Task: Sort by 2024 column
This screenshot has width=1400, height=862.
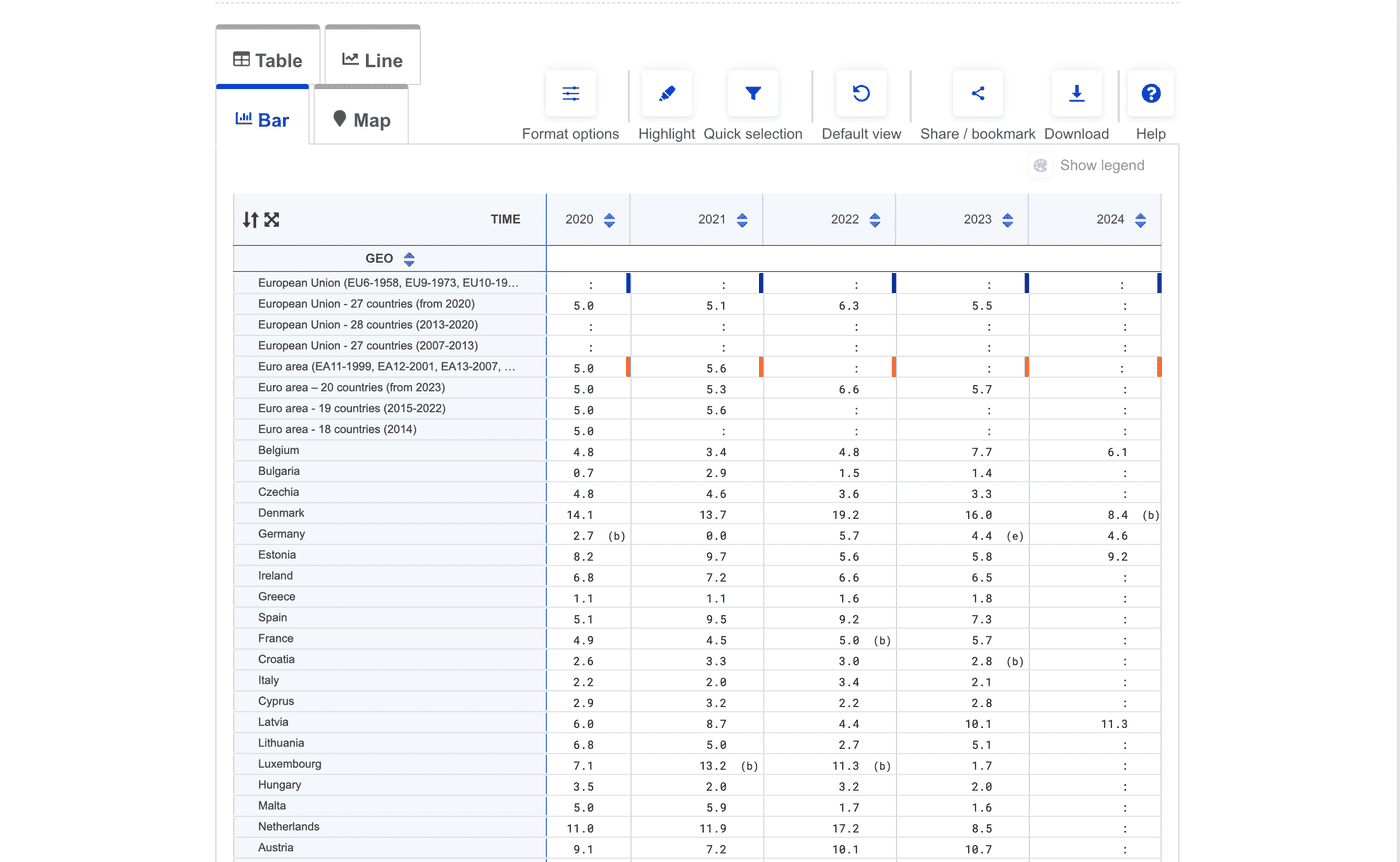Action: point(1141,220)
